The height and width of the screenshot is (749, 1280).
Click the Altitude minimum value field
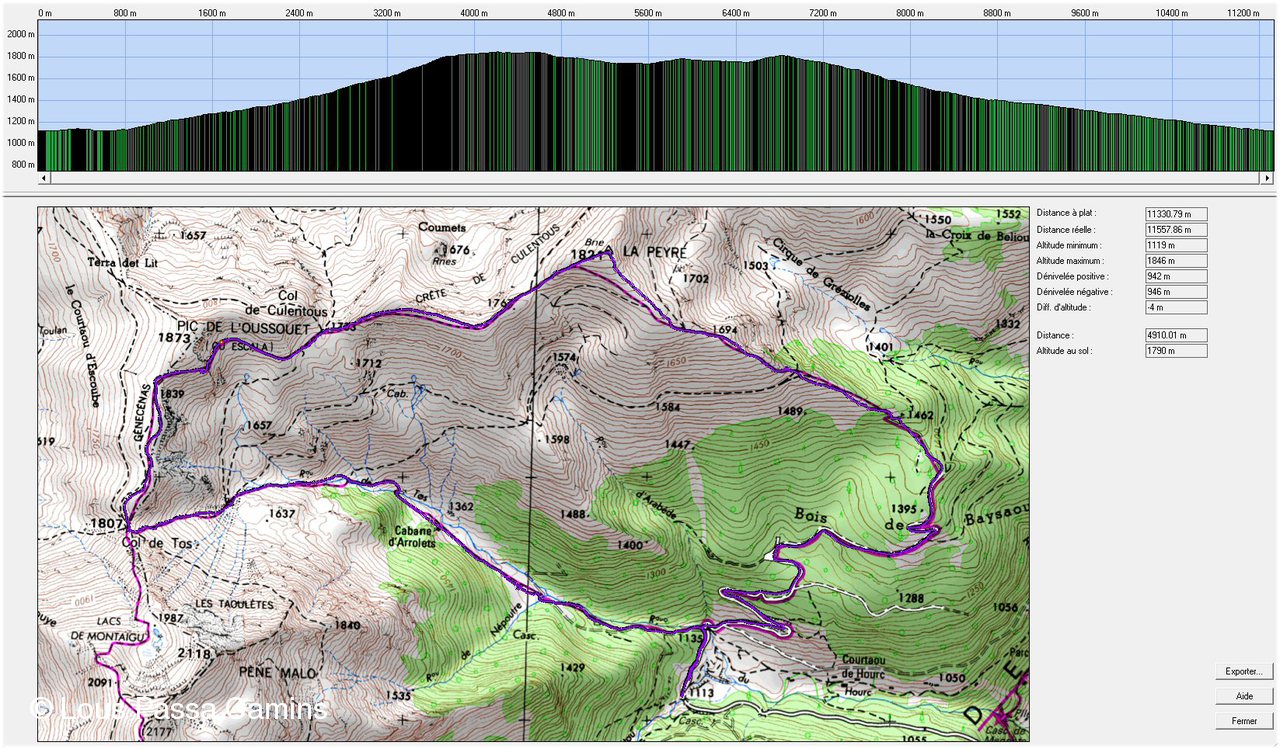point(1176,245)
